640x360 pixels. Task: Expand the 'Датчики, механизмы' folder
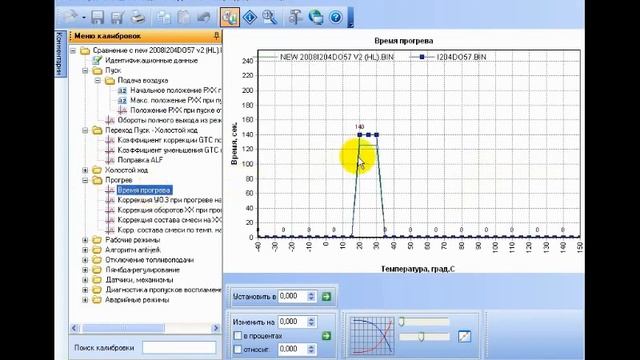point(85,280)
